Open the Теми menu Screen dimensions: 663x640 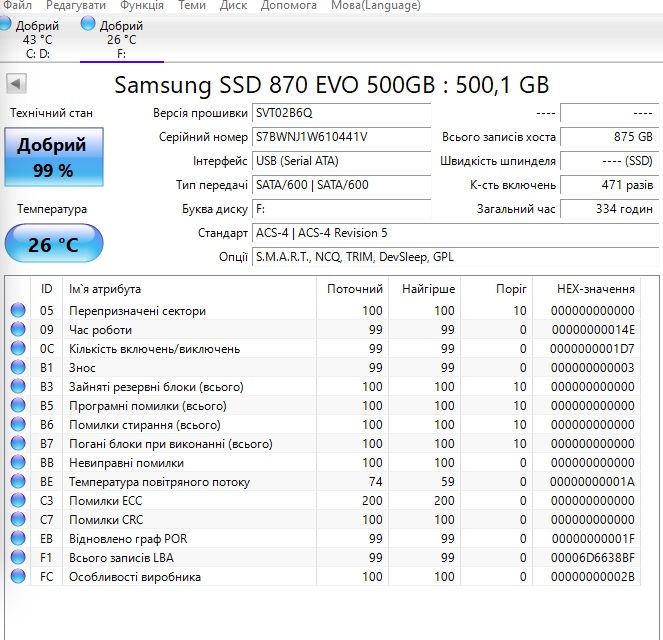192,5
